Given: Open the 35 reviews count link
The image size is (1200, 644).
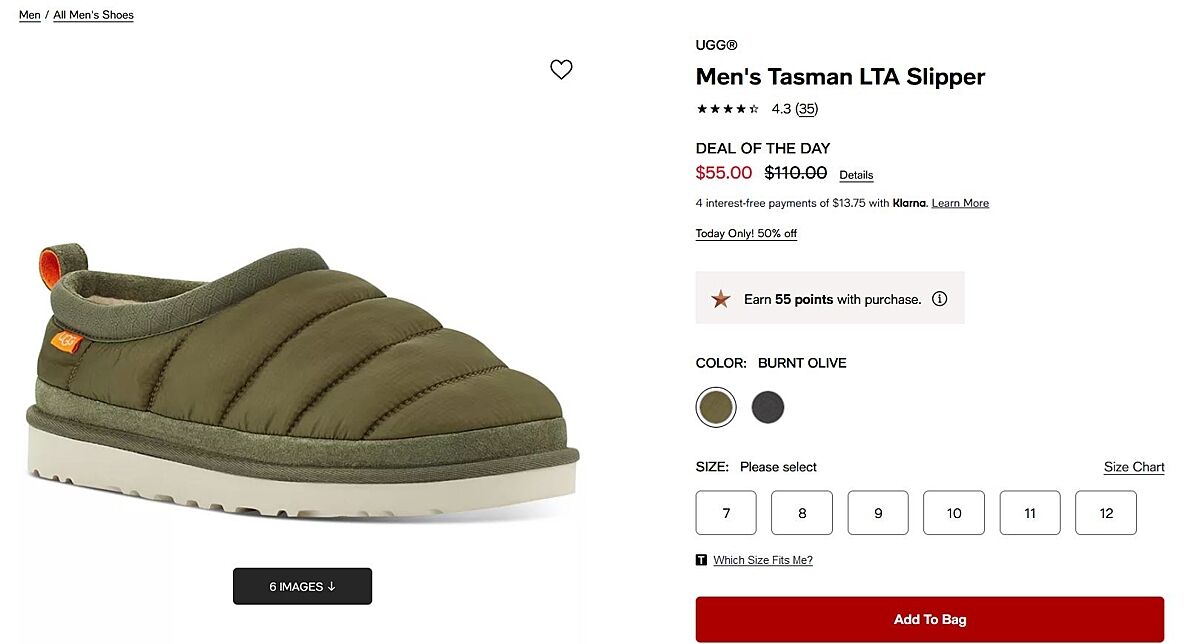Looking at the screenshot, I should point(807,109).
